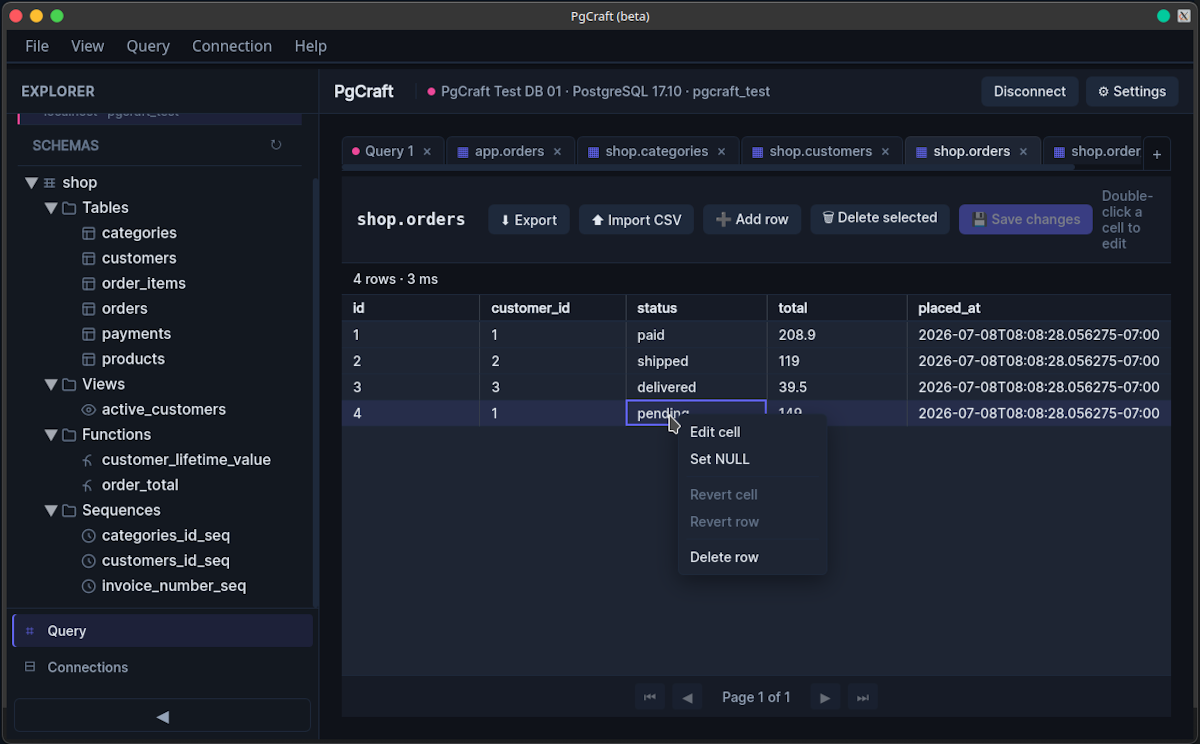
Task: Click the products table icon
Action: point(88,359)
